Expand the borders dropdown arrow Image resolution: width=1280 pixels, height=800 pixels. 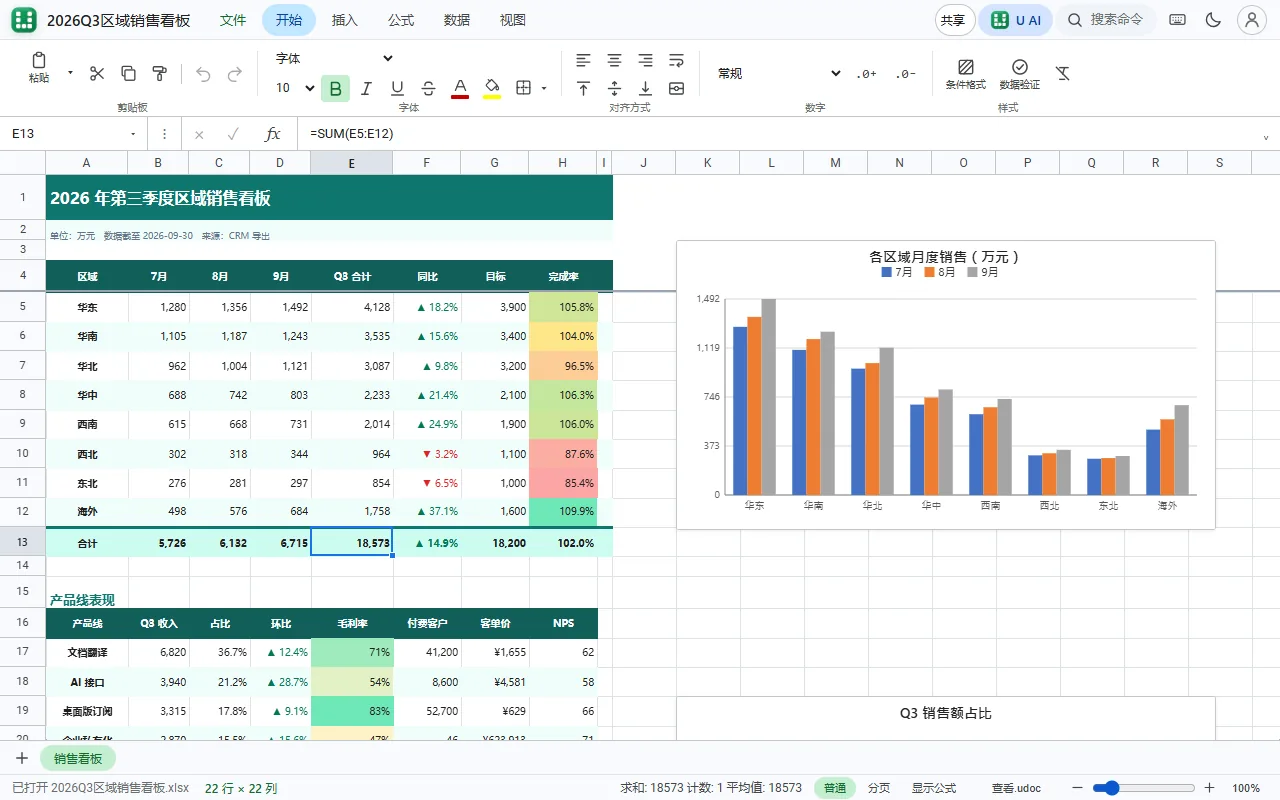click(544, 88)
